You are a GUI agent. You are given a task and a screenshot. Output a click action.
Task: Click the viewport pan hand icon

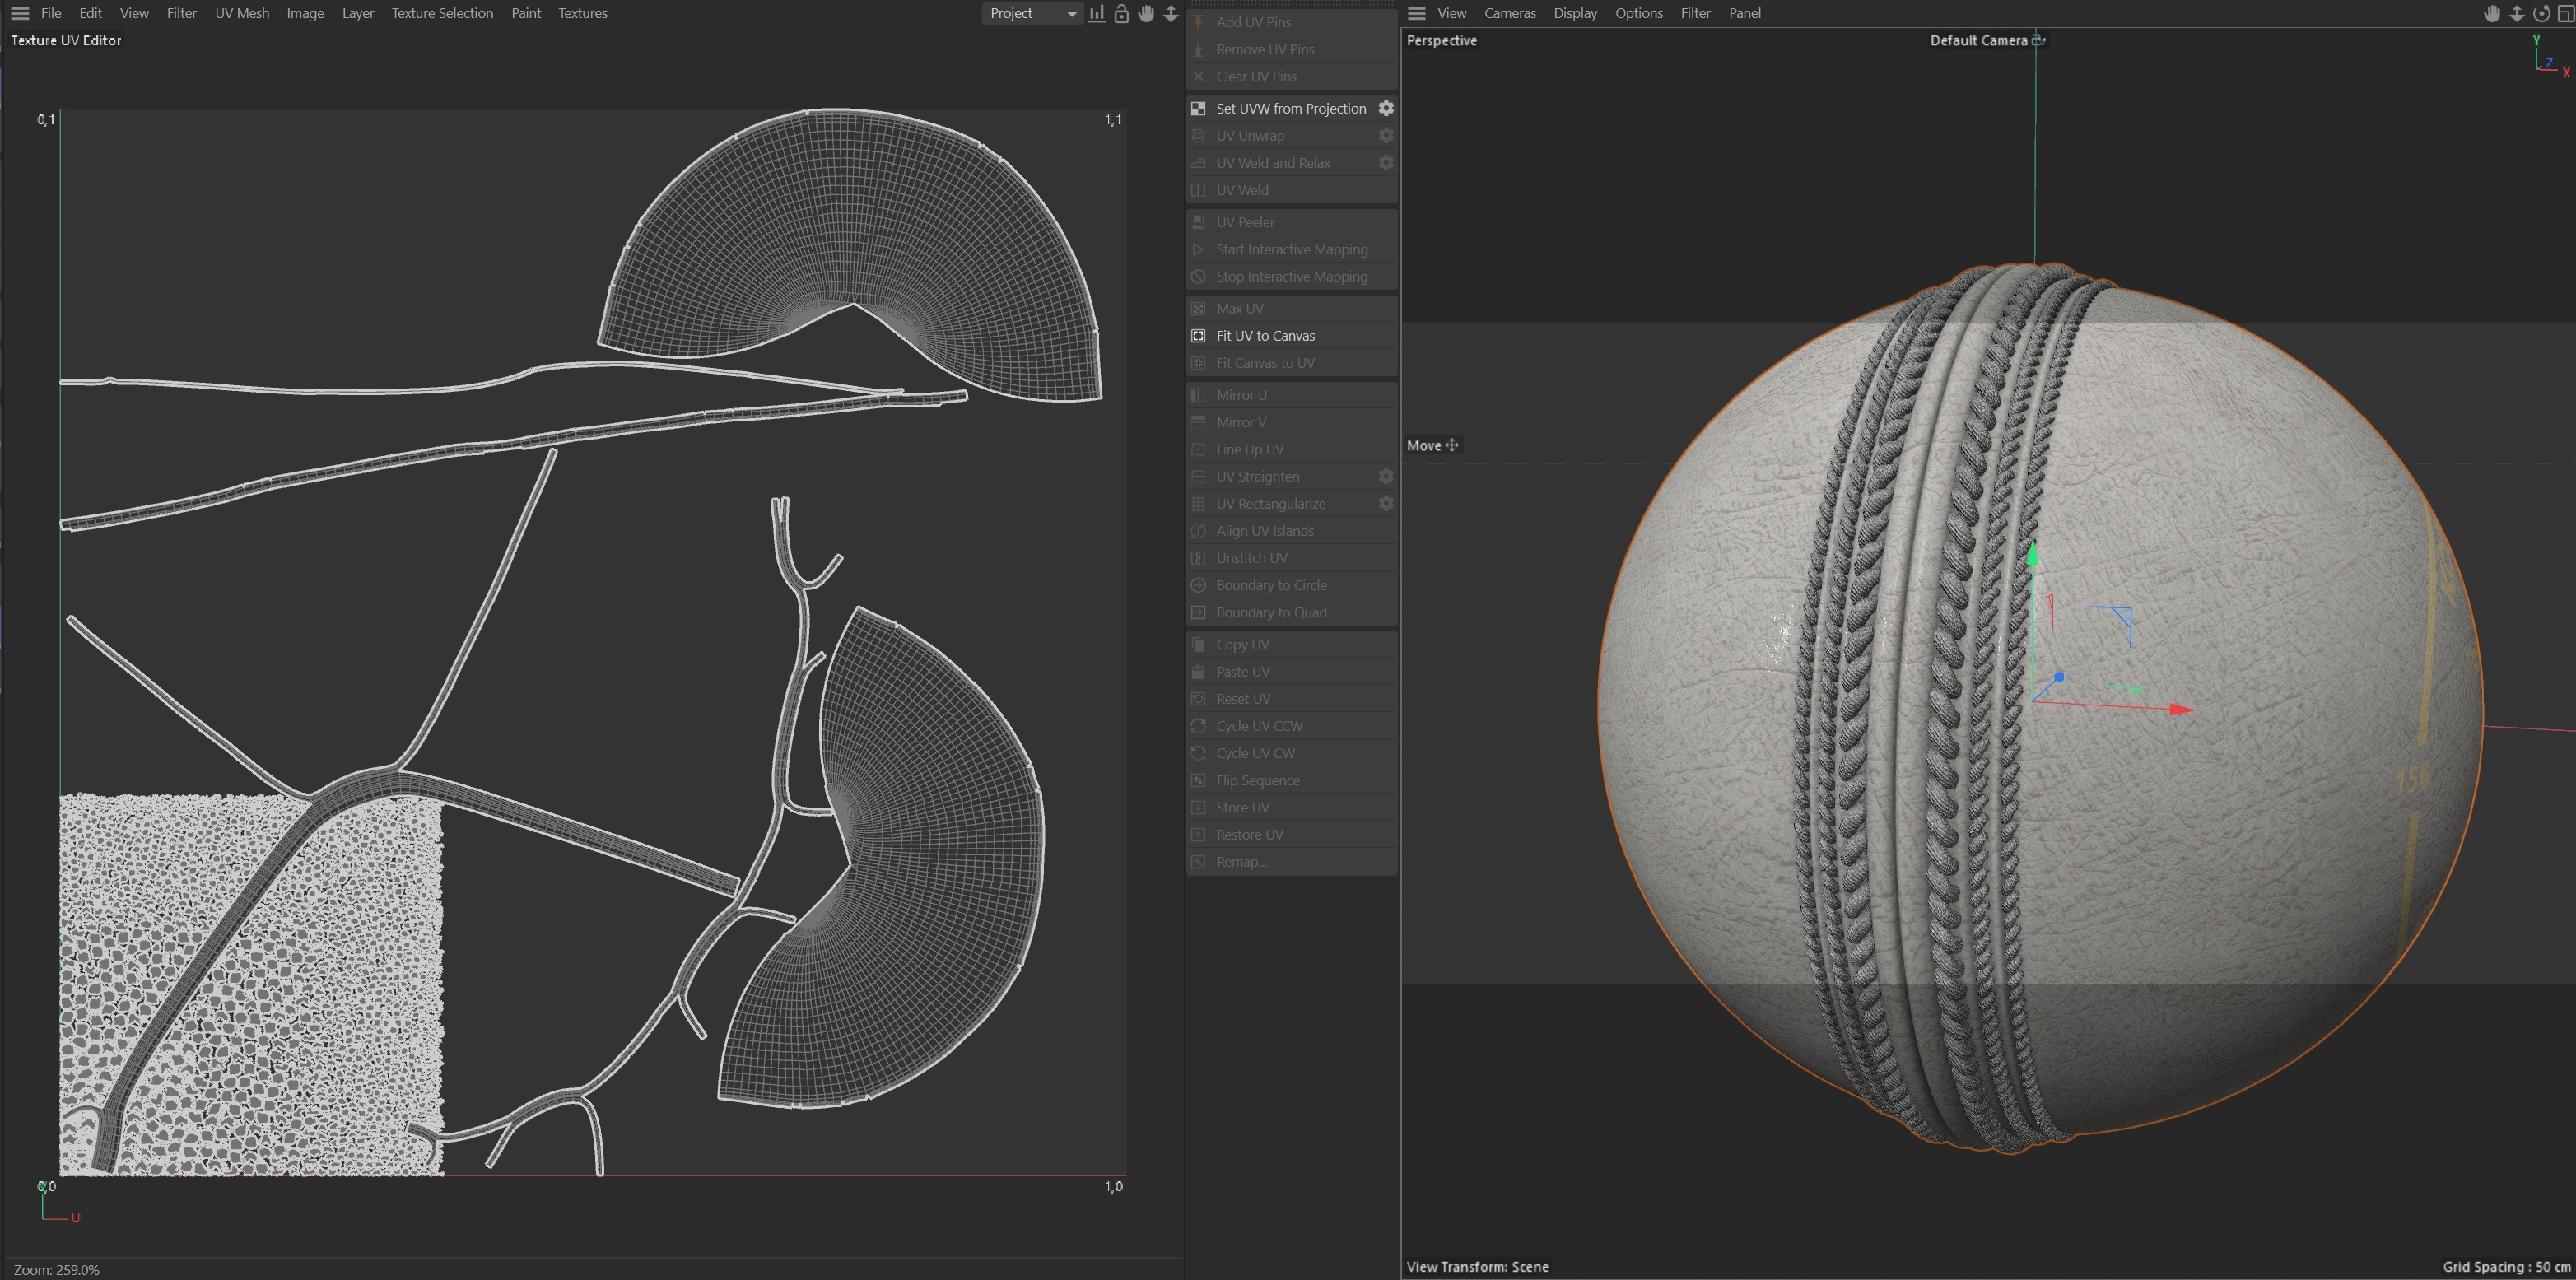[x=2492, y=13]
